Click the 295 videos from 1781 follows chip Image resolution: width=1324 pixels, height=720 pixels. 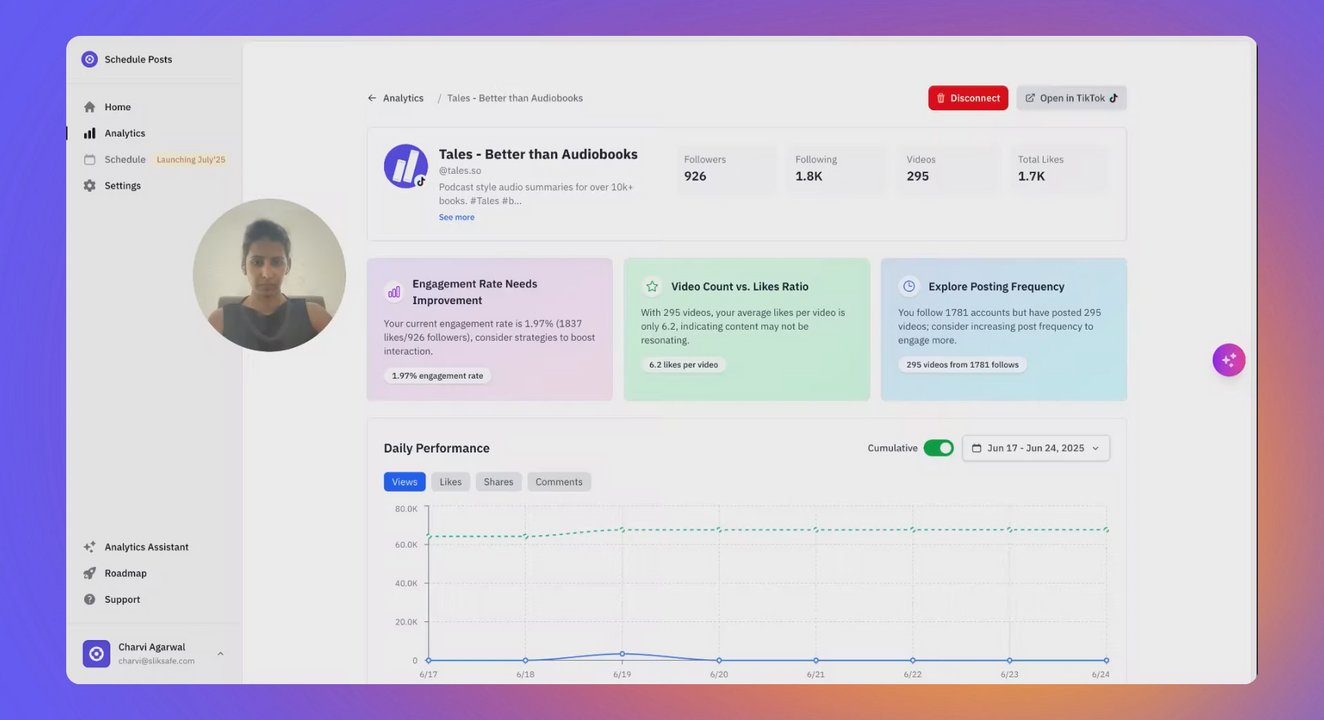[x=963, y=364]
